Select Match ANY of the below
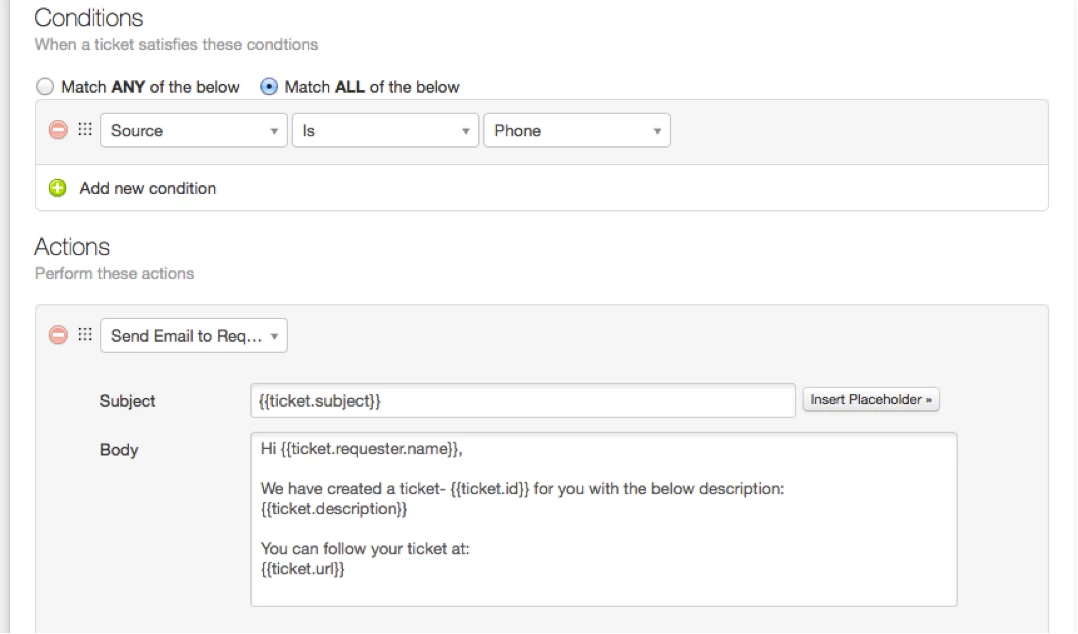The image size is (1078, 634). (x=45, y=87)
